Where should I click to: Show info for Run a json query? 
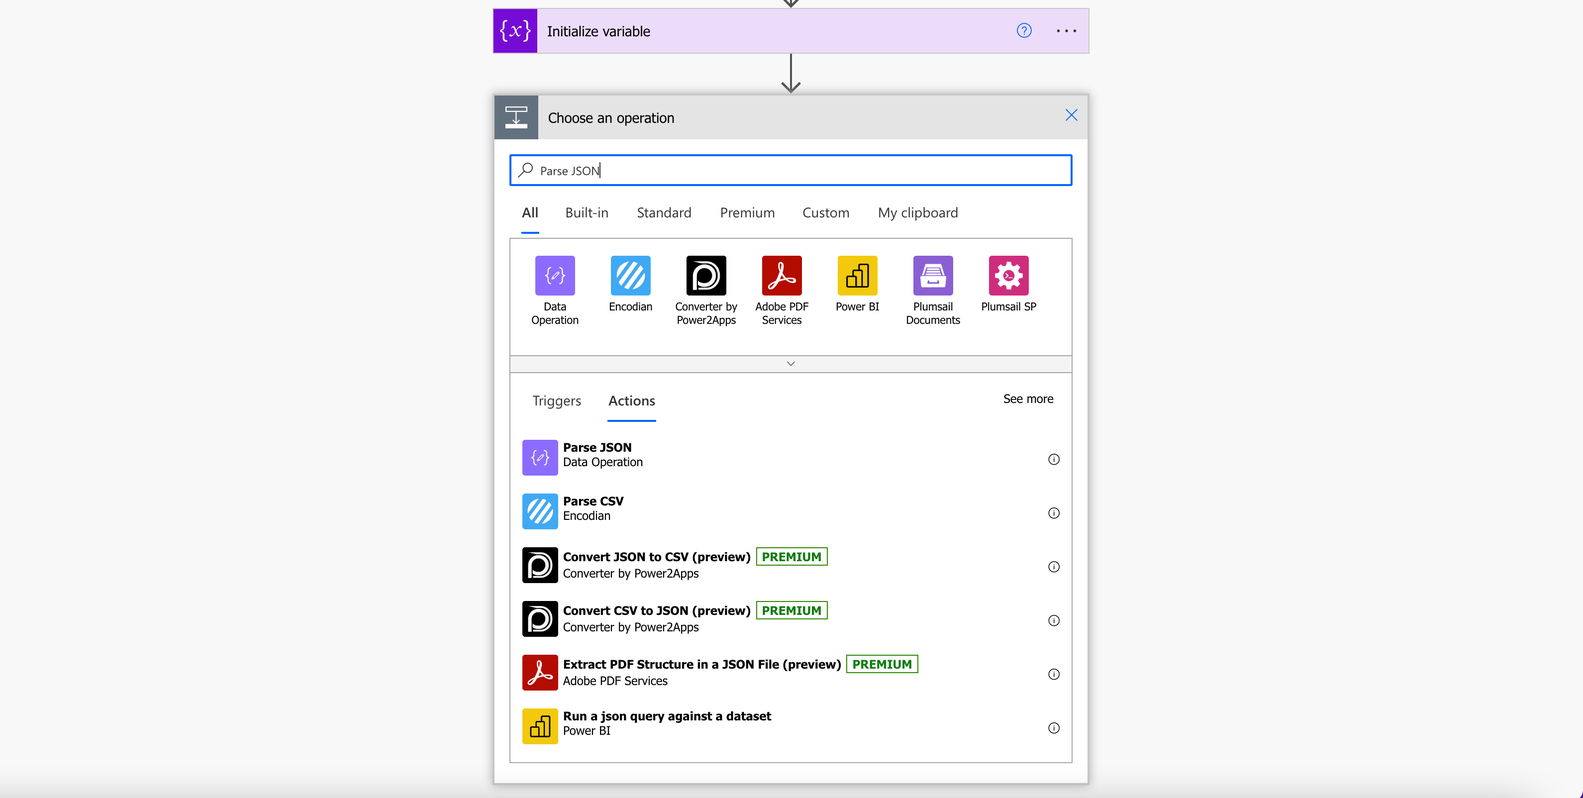point(1054,728)
